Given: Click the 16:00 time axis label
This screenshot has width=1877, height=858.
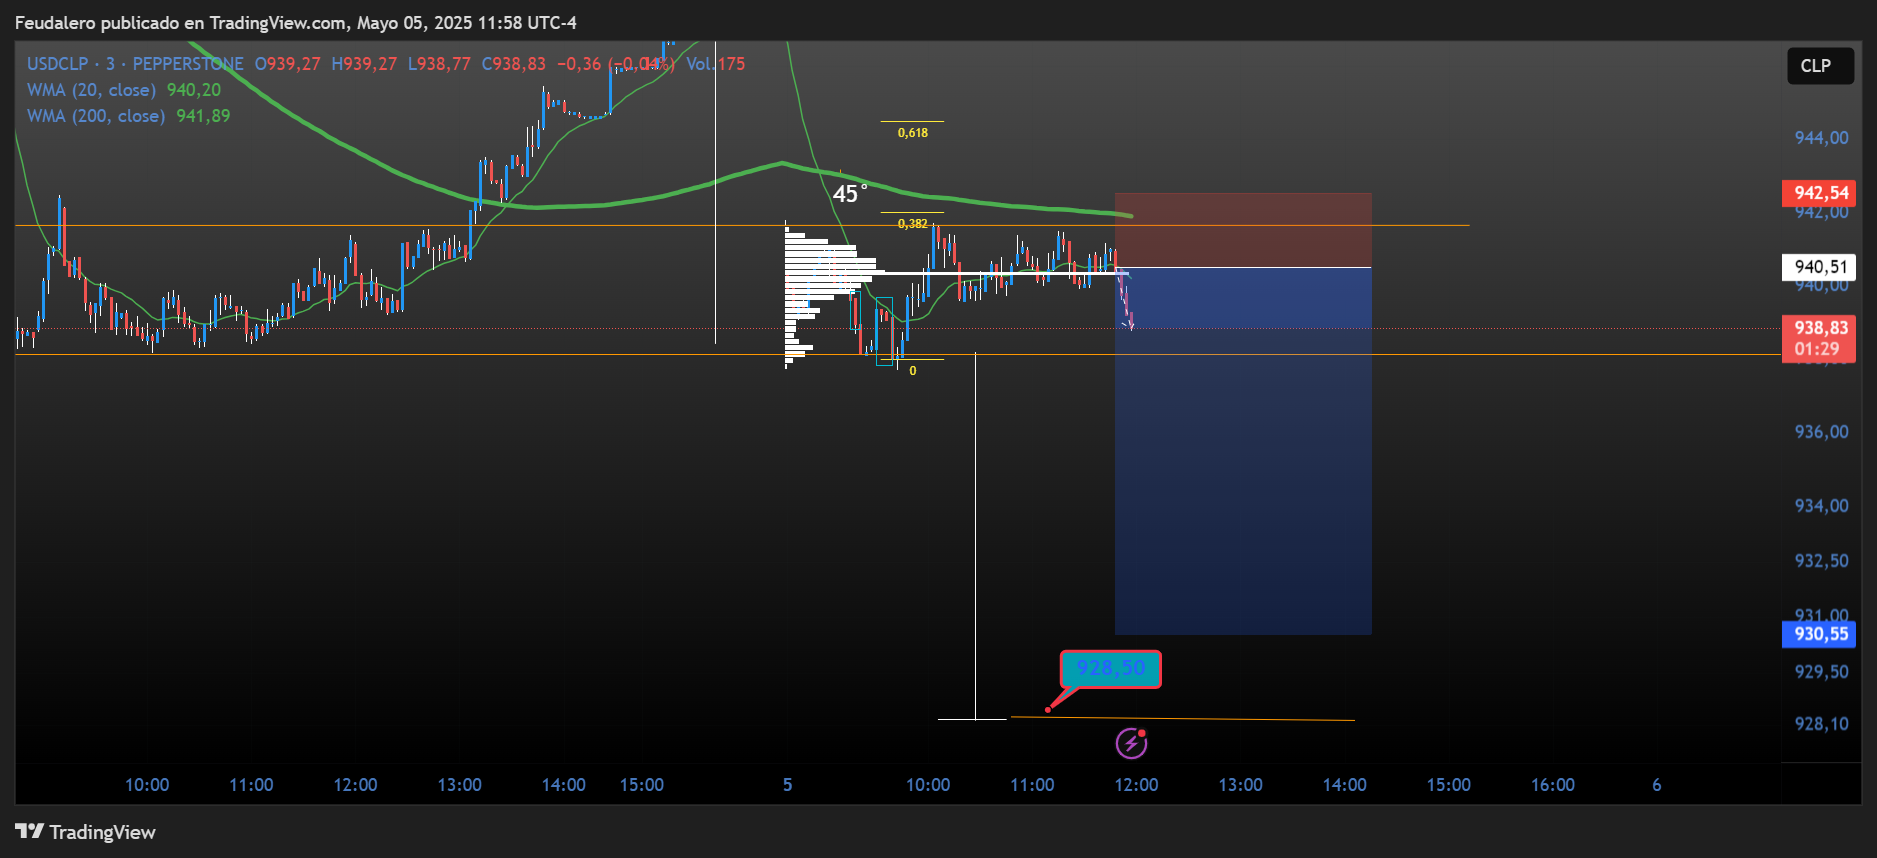Looking at the screenshot, I should click(1552, 785).
